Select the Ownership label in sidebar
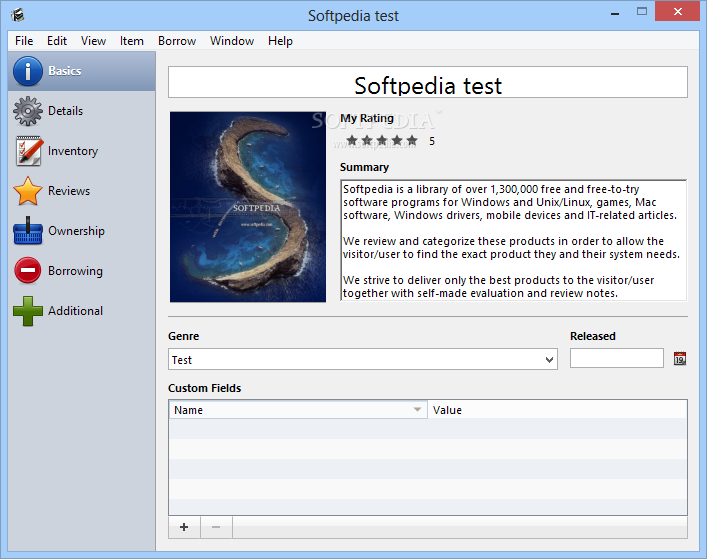 [x=76, y=231]
